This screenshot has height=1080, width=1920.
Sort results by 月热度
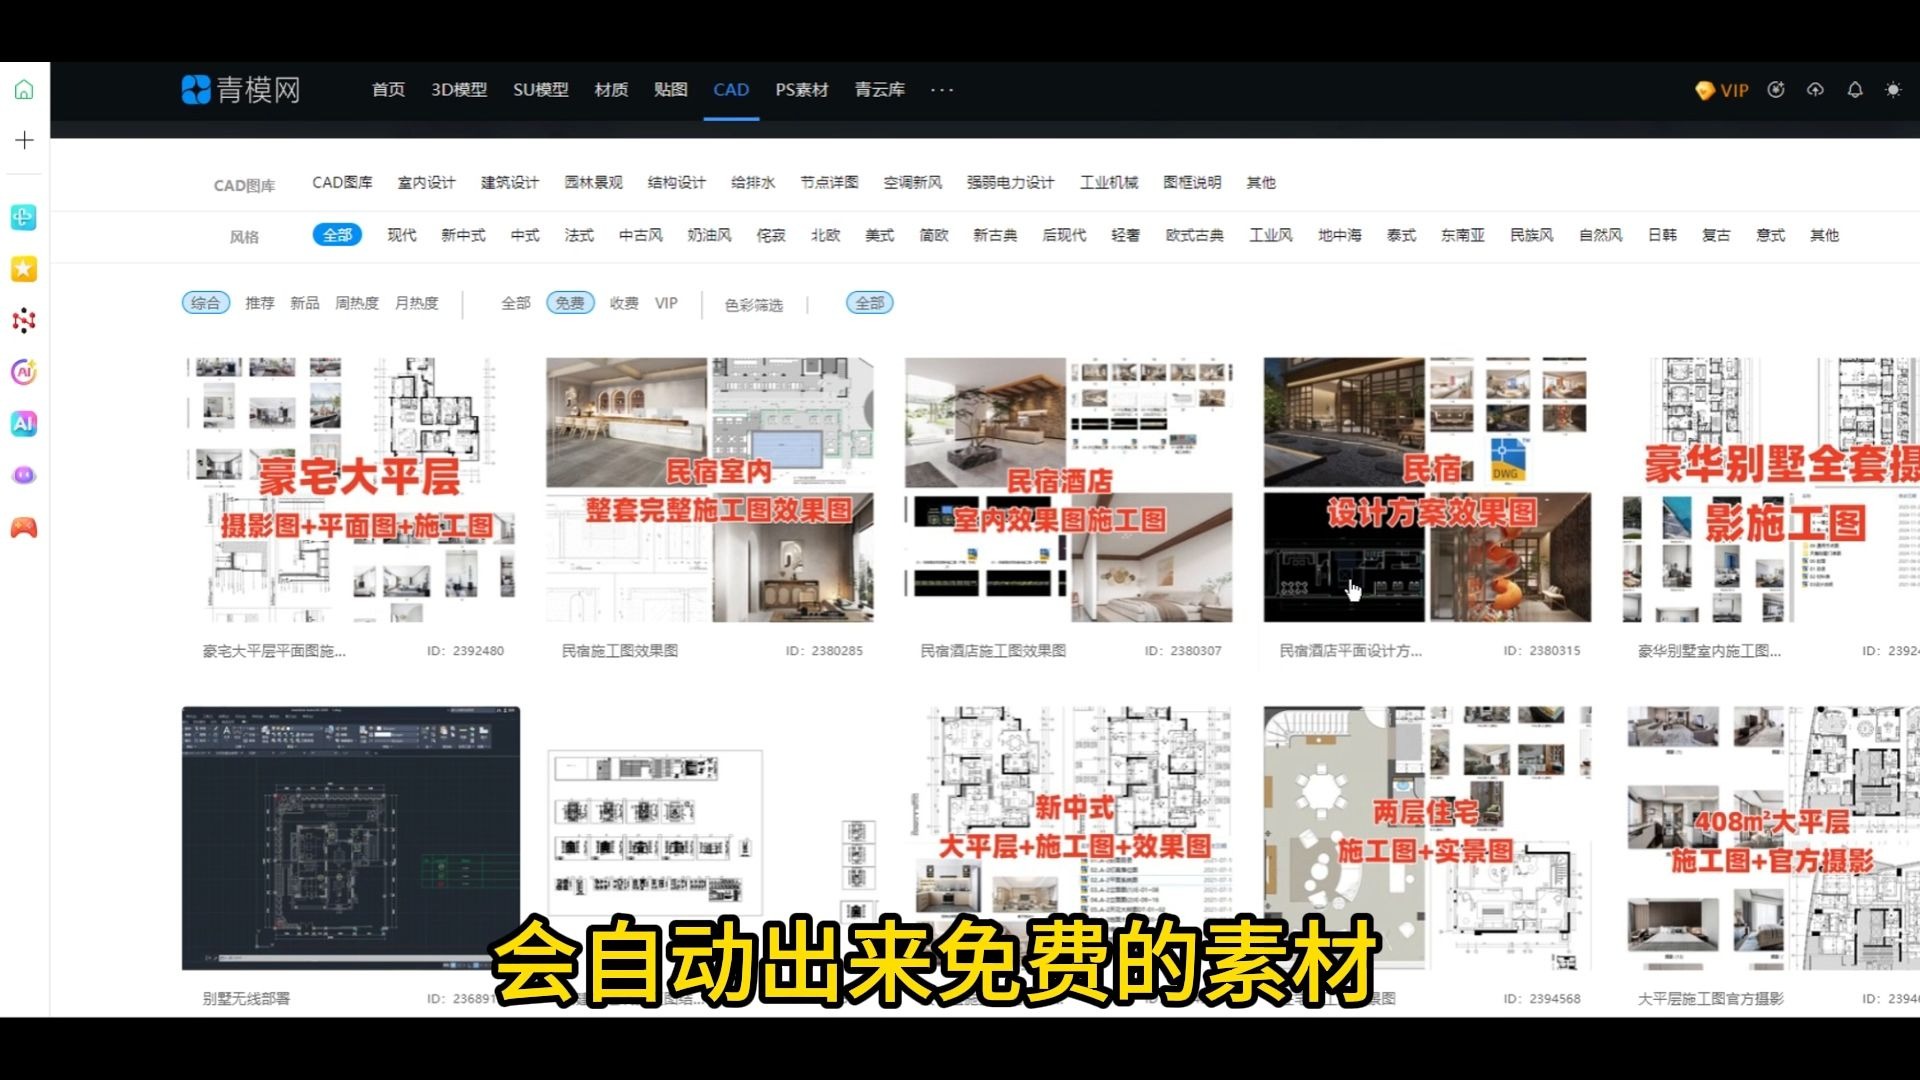pyautogui.click(x=417, y=303)
